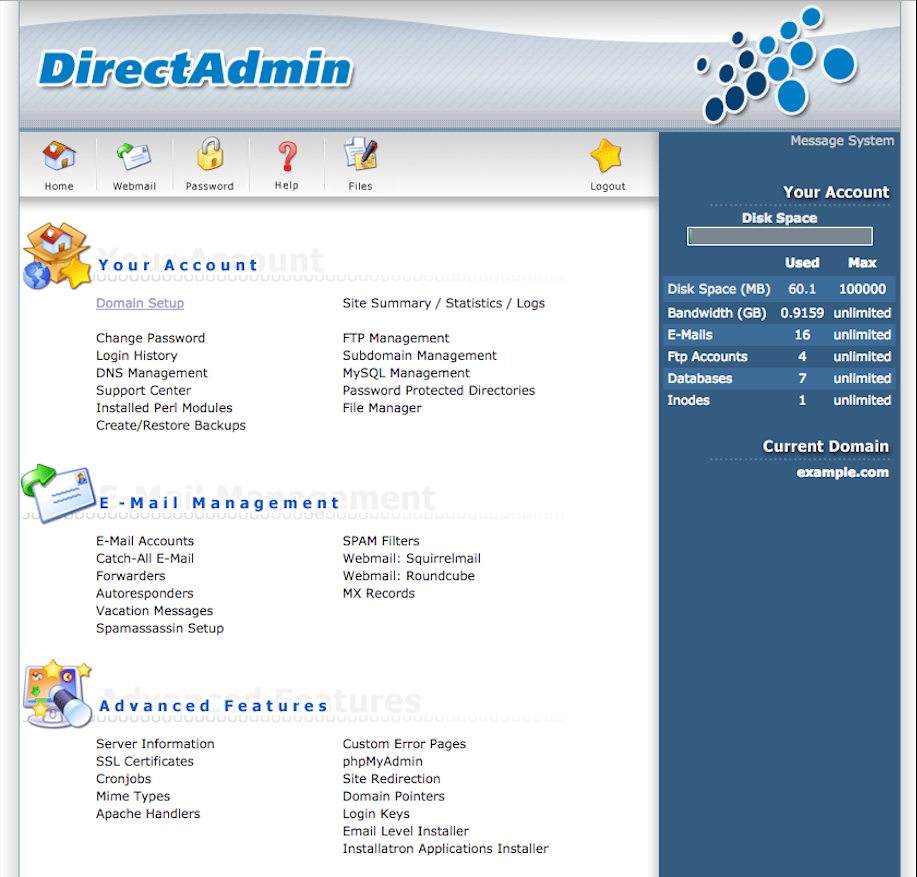Open MX Records

coord(378,593)
